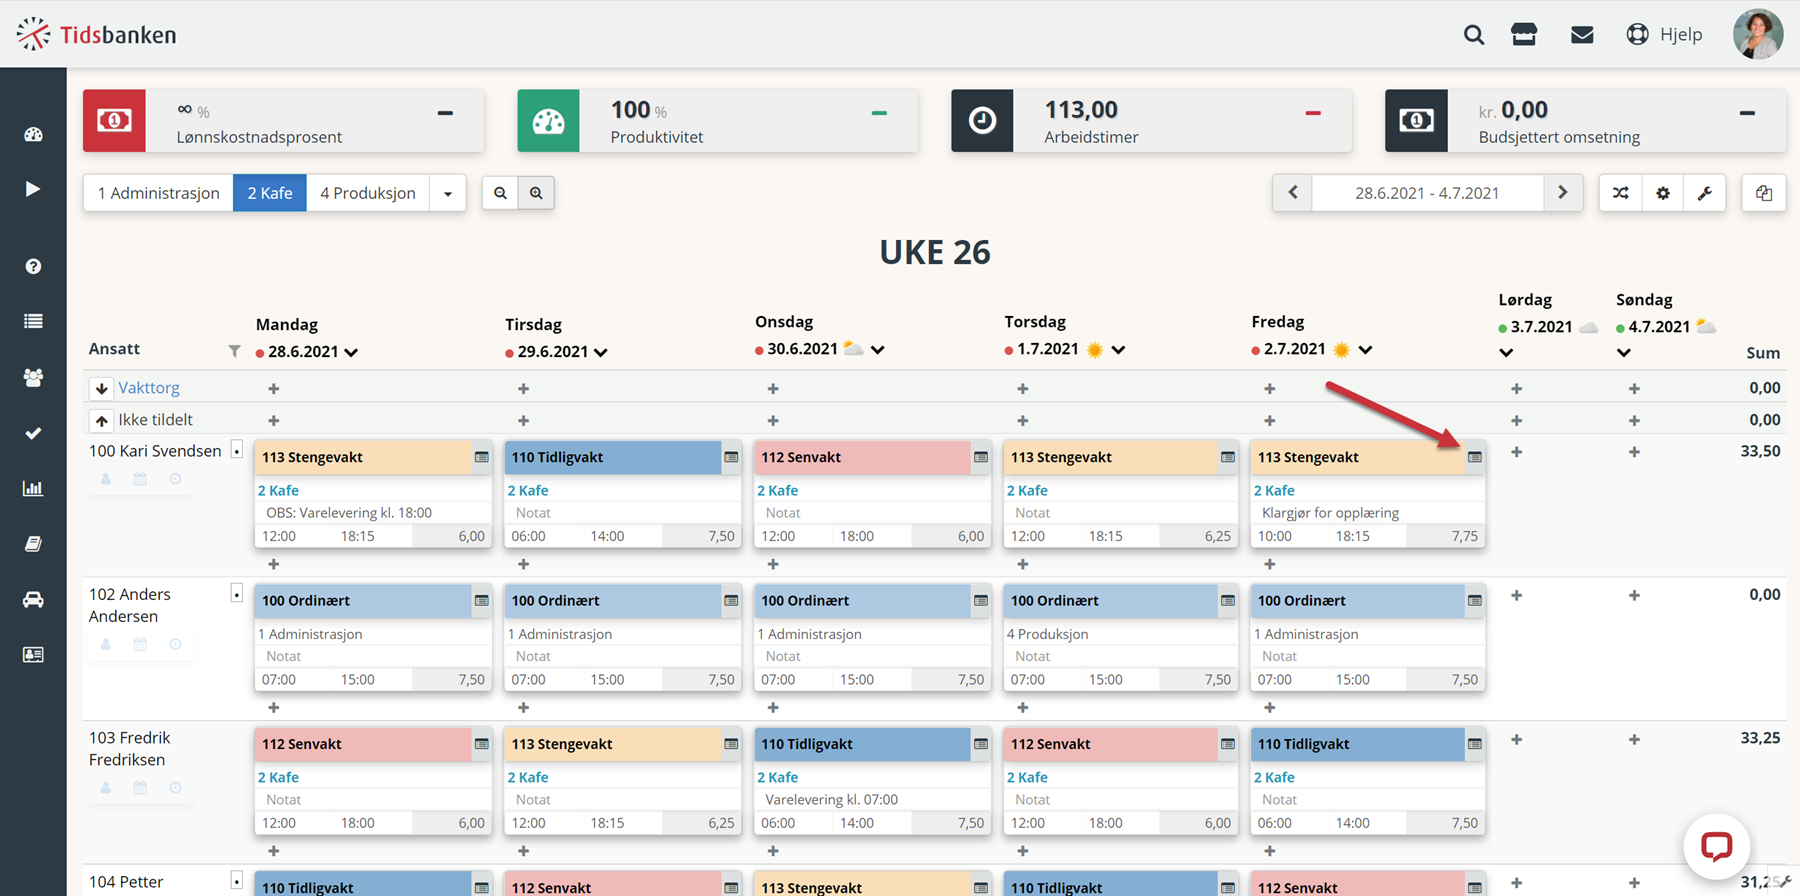Collapse the Lønnskostnadsprosent card
Image resolution: width=1800 pixels, height=896 pixels.
pyautogui.click(x=445, y=113)
